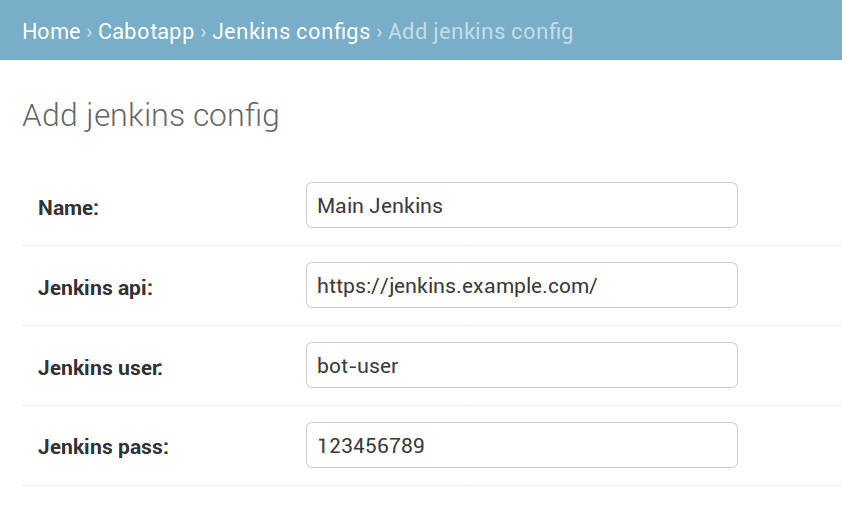Click the 'Jenkins api:' label
Viewport: 842px width, 505px height.
[96, 288]
